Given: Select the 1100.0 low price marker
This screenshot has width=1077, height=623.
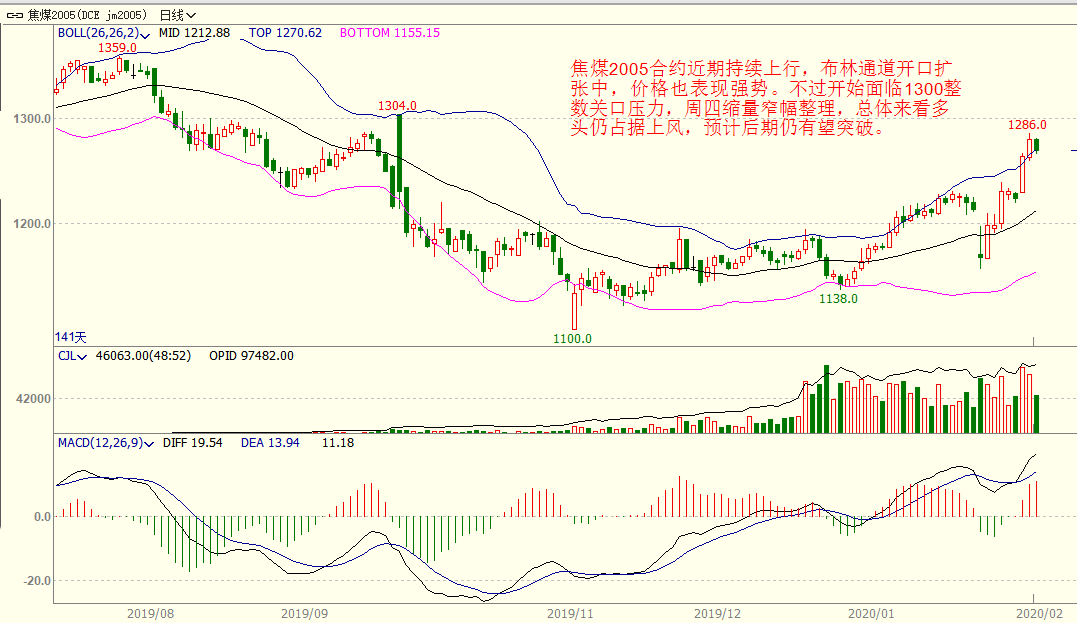Looking at the screenshot, I should 572,339.
